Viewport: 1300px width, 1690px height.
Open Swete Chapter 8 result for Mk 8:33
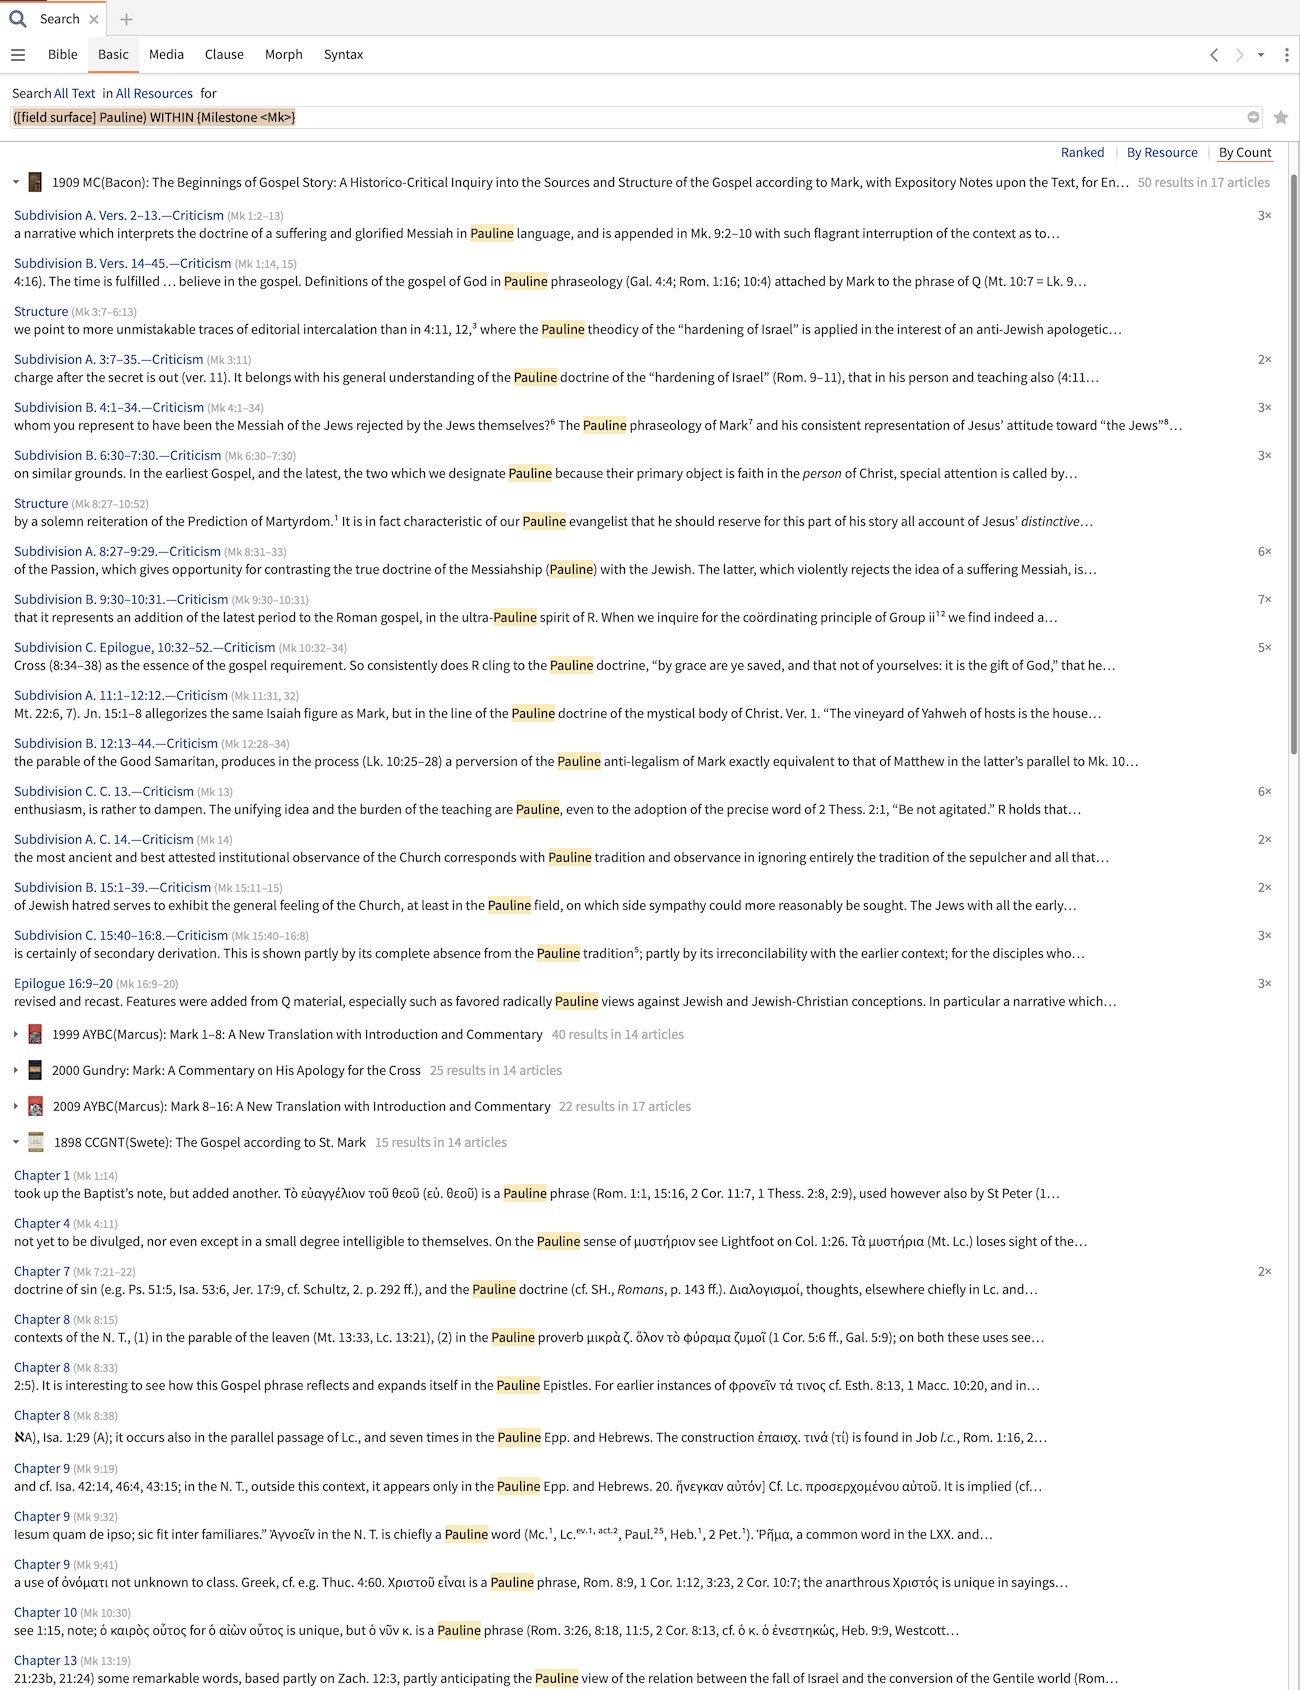[42, 1367]
